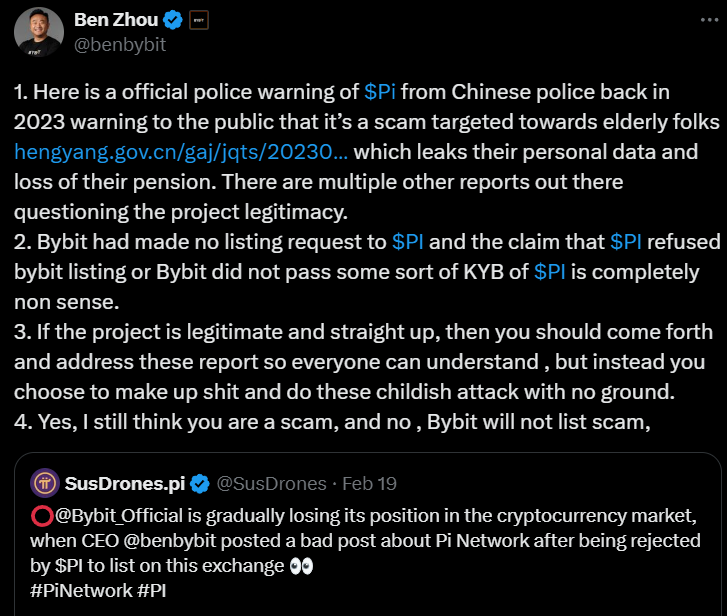Screen dimensions: 727x616
Task: Open the SusDrones.pi display name
Action: click(123, 484)
